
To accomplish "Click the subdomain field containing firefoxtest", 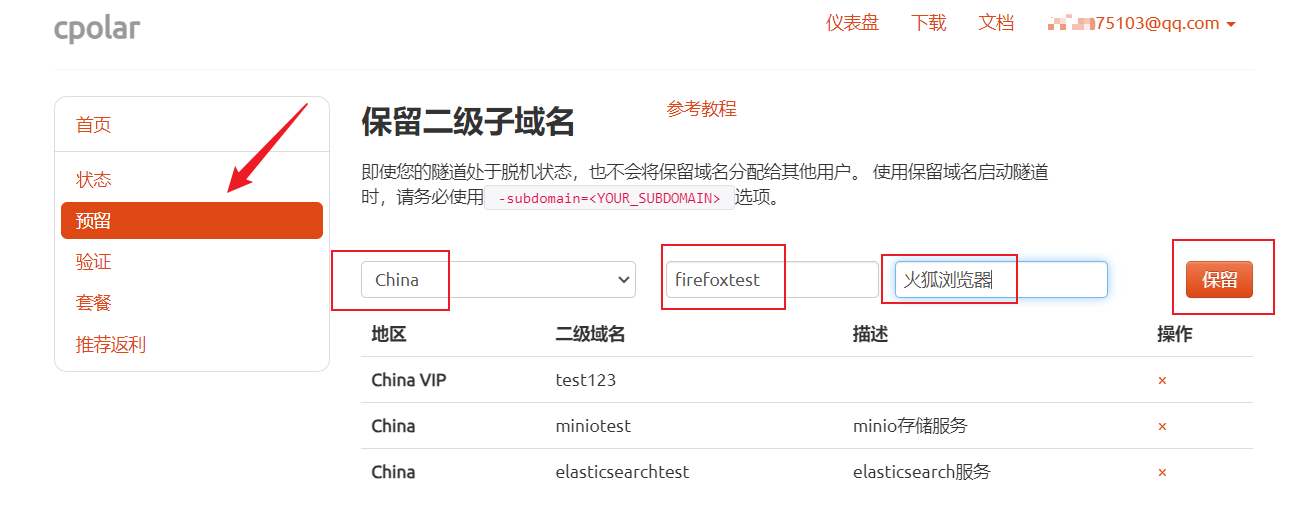I will (772, 280).
